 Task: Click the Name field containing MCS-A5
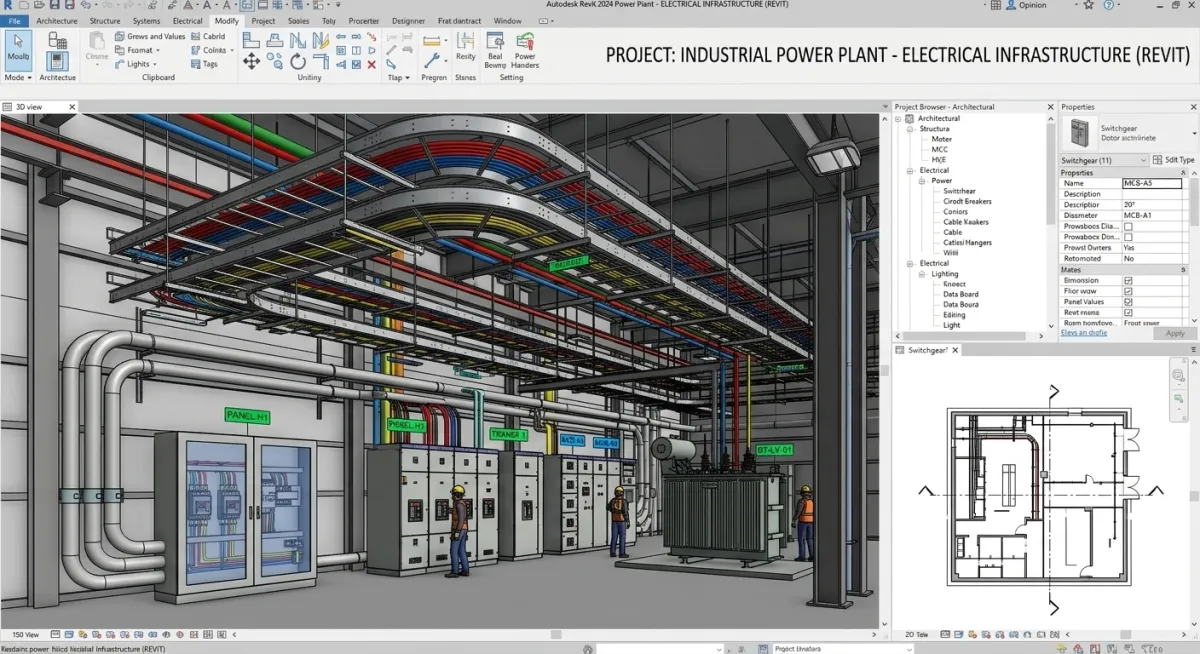click(x=1151, y=183)
